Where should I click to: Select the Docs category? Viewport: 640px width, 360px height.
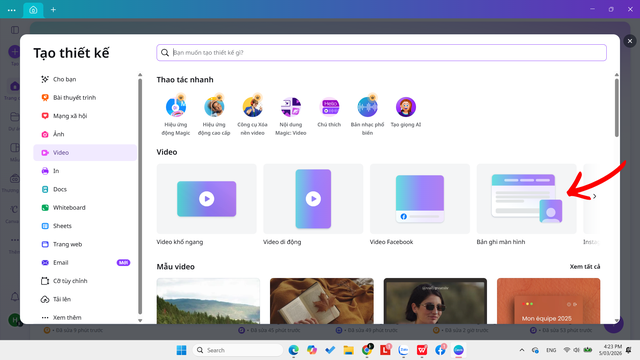tap(85, 189)
